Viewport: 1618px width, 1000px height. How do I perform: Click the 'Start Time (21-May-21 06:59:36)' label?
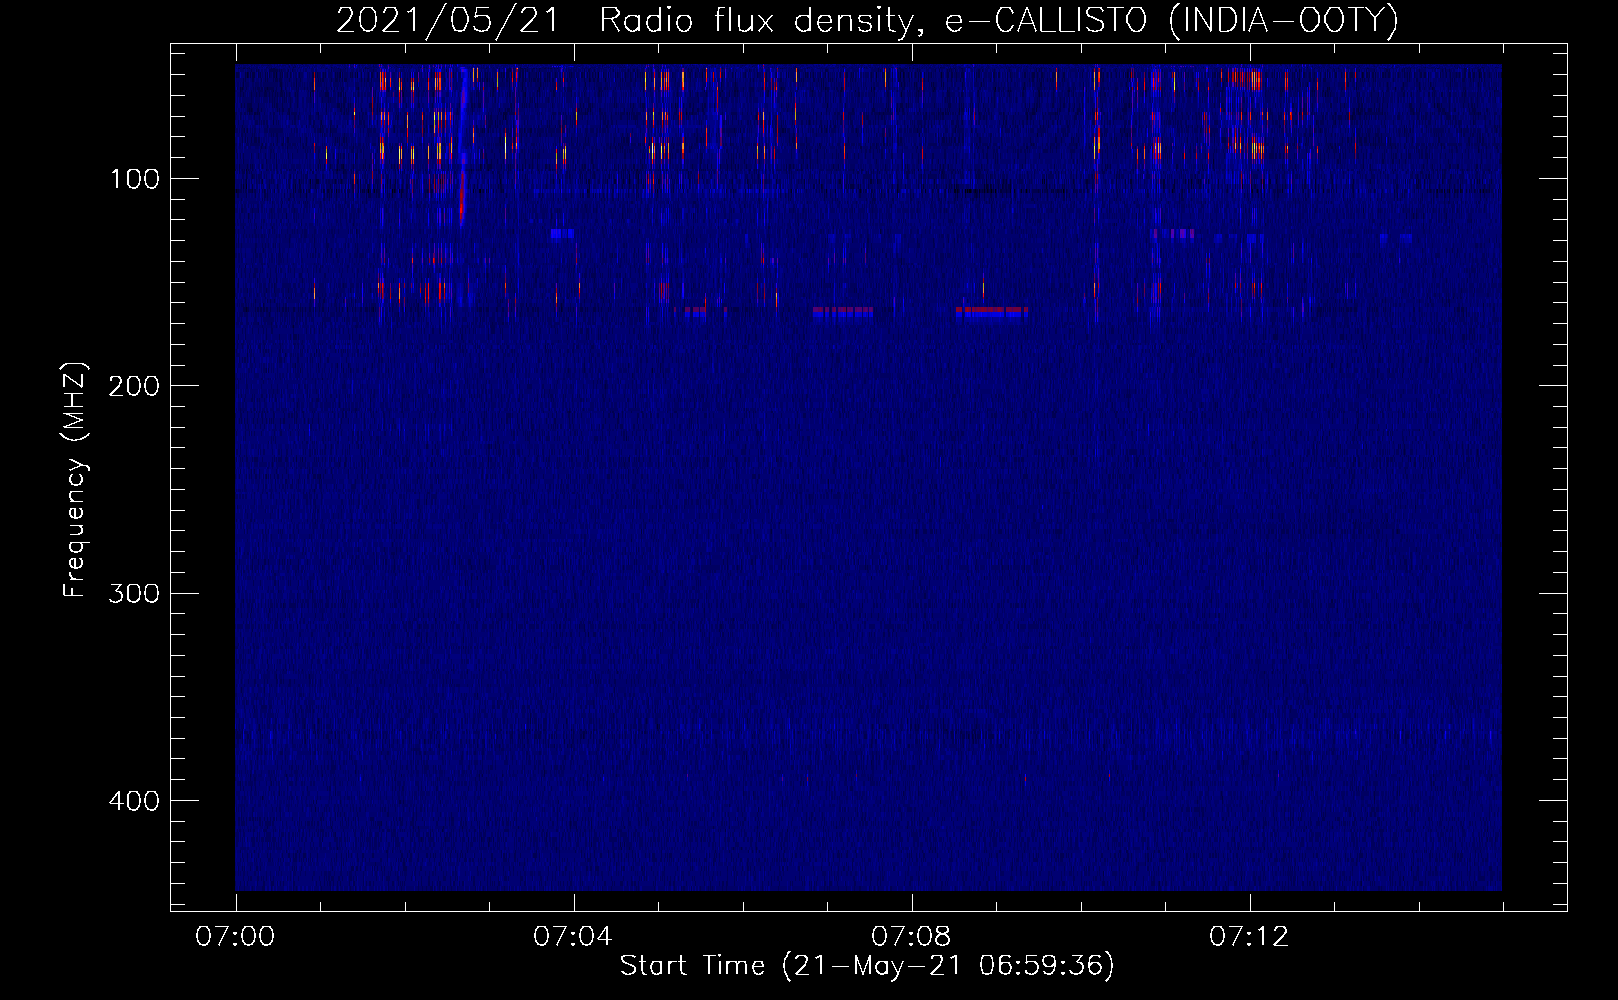coord(867,966)
